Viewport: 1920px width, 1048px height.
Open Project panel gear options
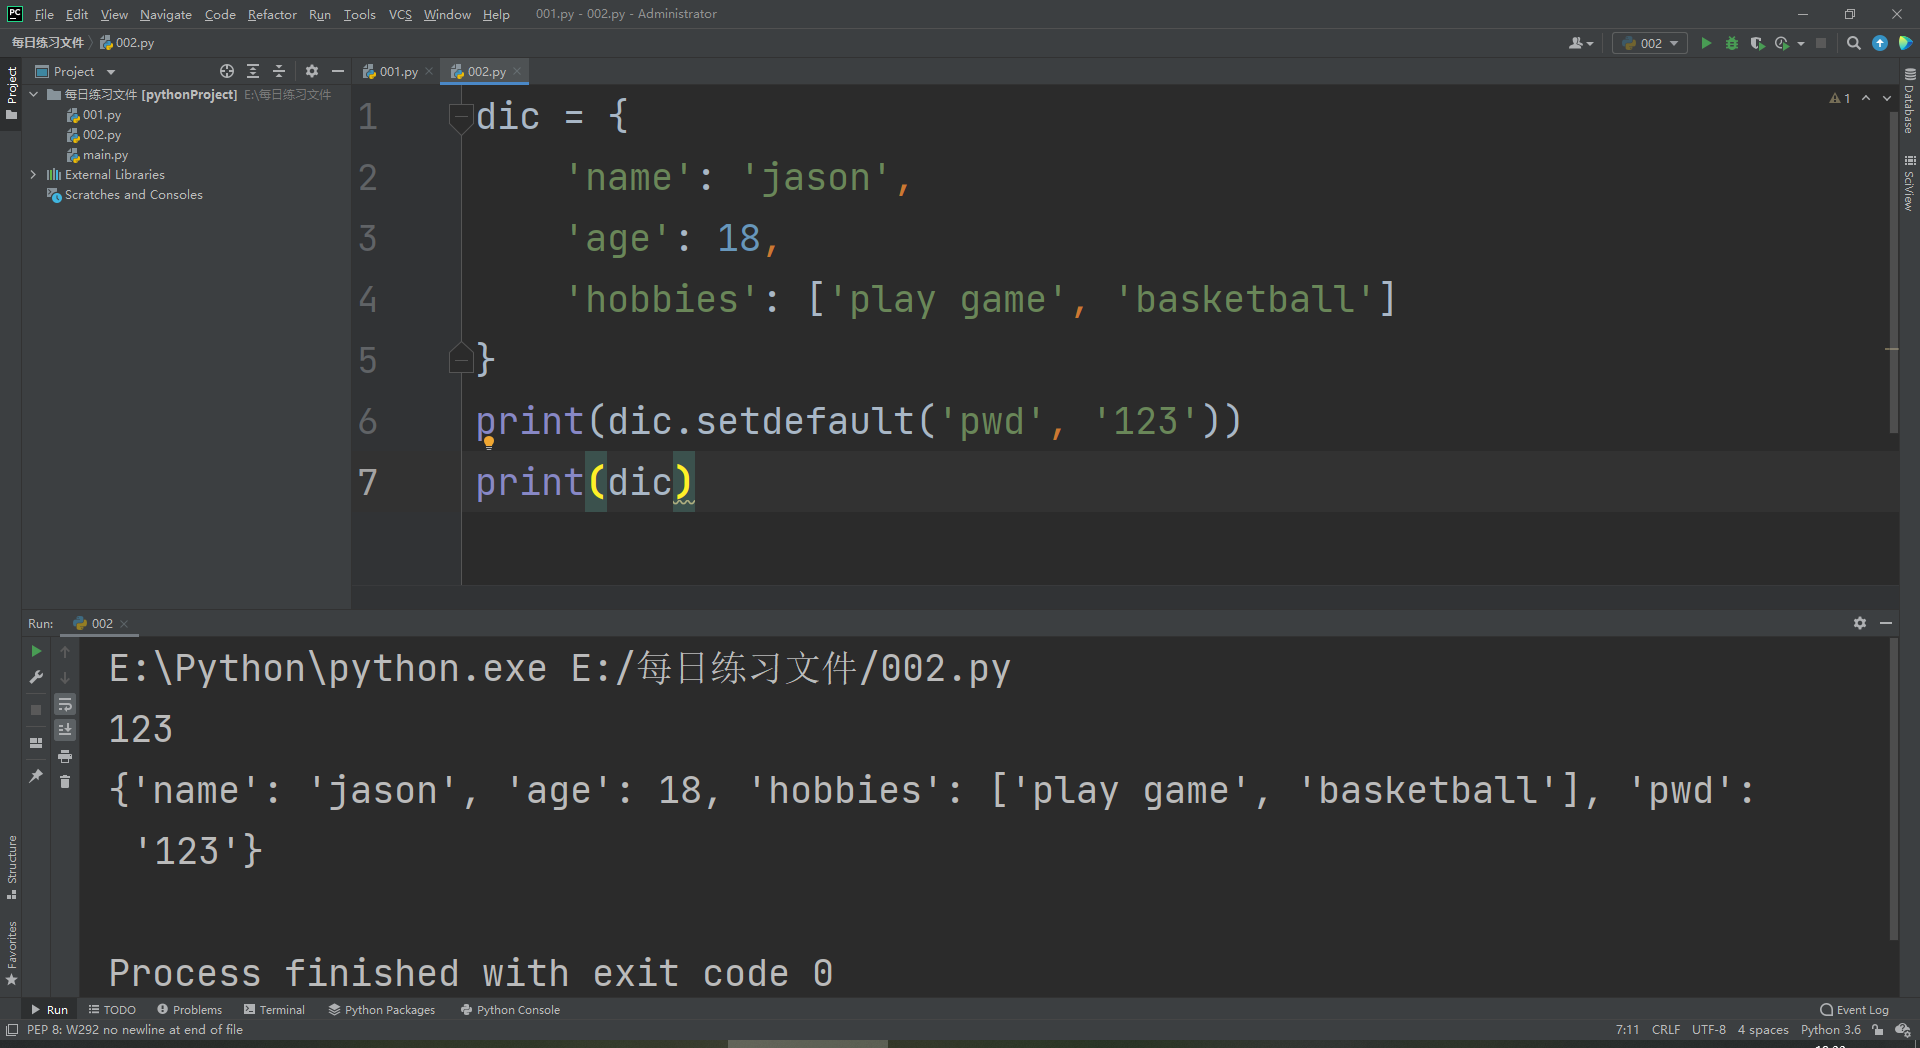(312, 71)
